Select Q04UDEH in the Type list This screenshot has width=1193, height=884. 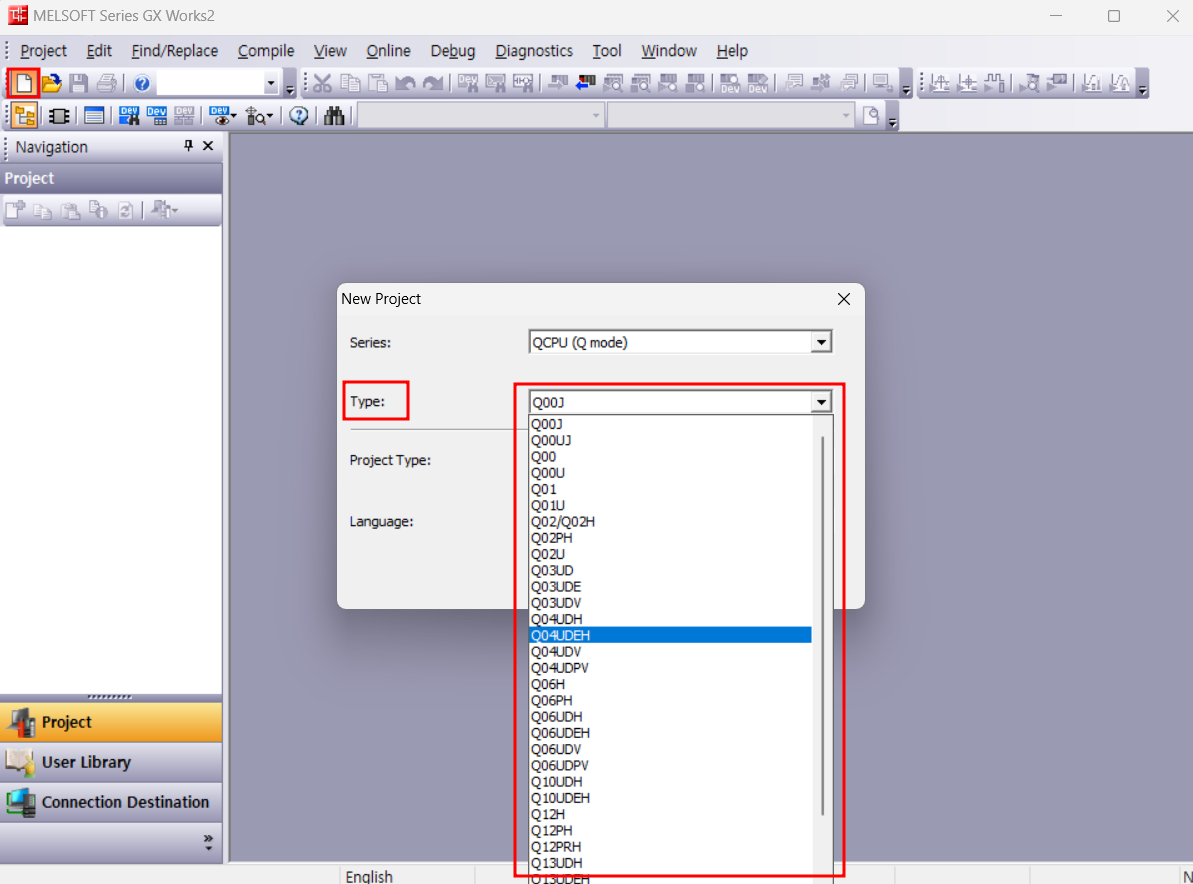tap(670, 635)
